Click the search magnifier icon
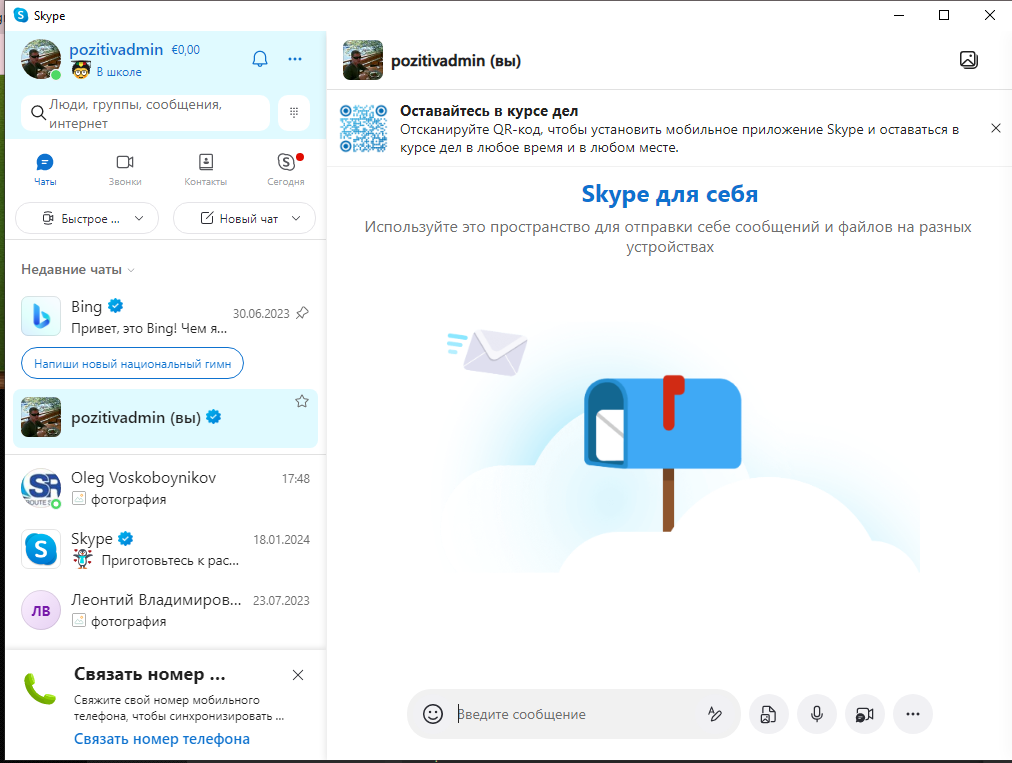 click(38, 113)
